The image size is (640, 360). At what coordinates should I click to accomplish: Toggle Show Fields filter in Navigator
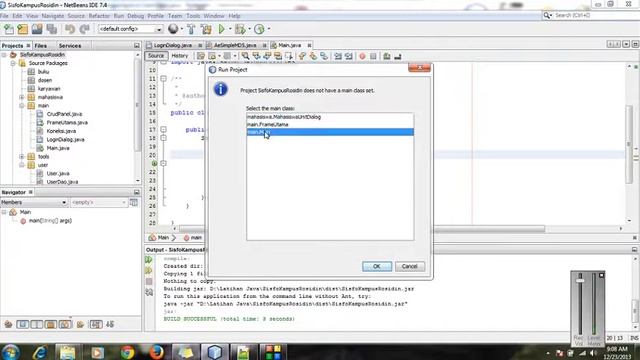(x=22, y=324)
